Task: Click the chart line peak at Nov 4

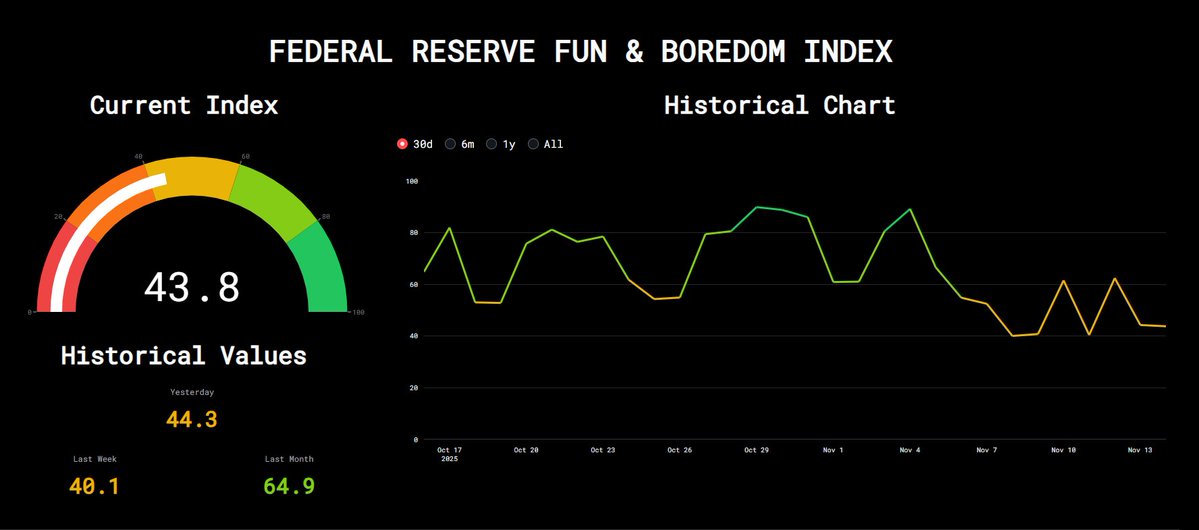Action: 910,209
